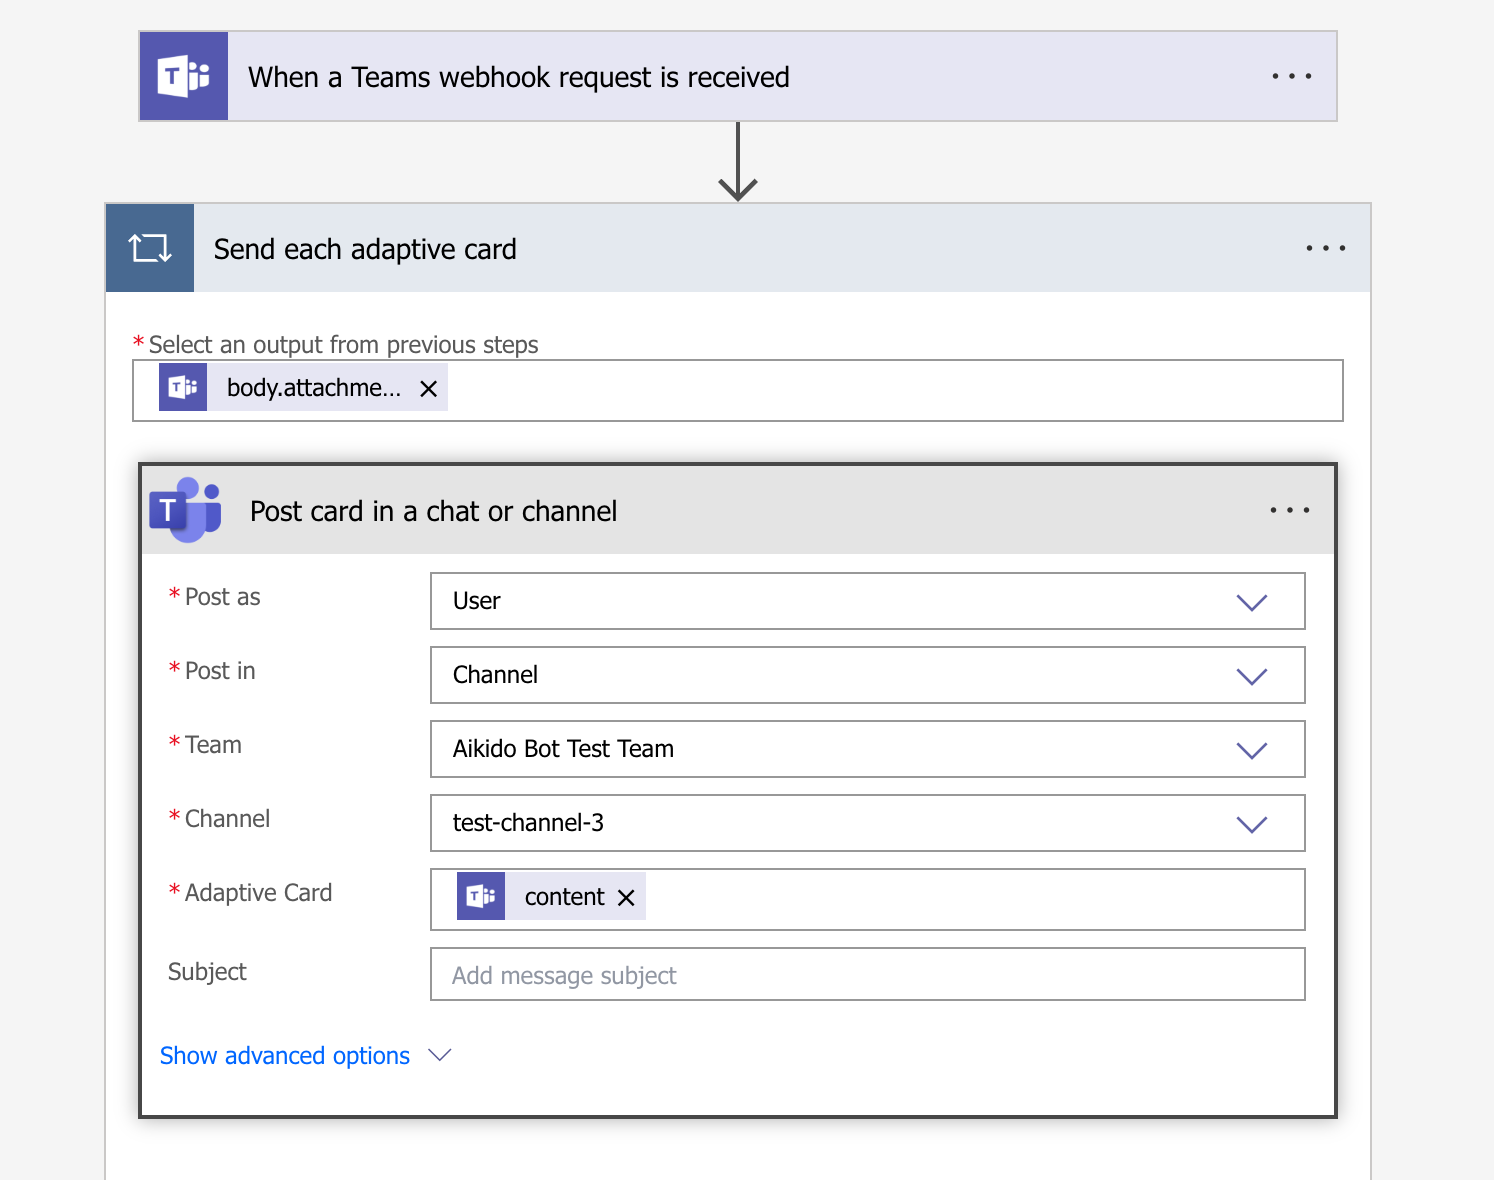Expand the Team dropdown
This screenshot has height=1180, width=1494.
tap(1251, 750)
